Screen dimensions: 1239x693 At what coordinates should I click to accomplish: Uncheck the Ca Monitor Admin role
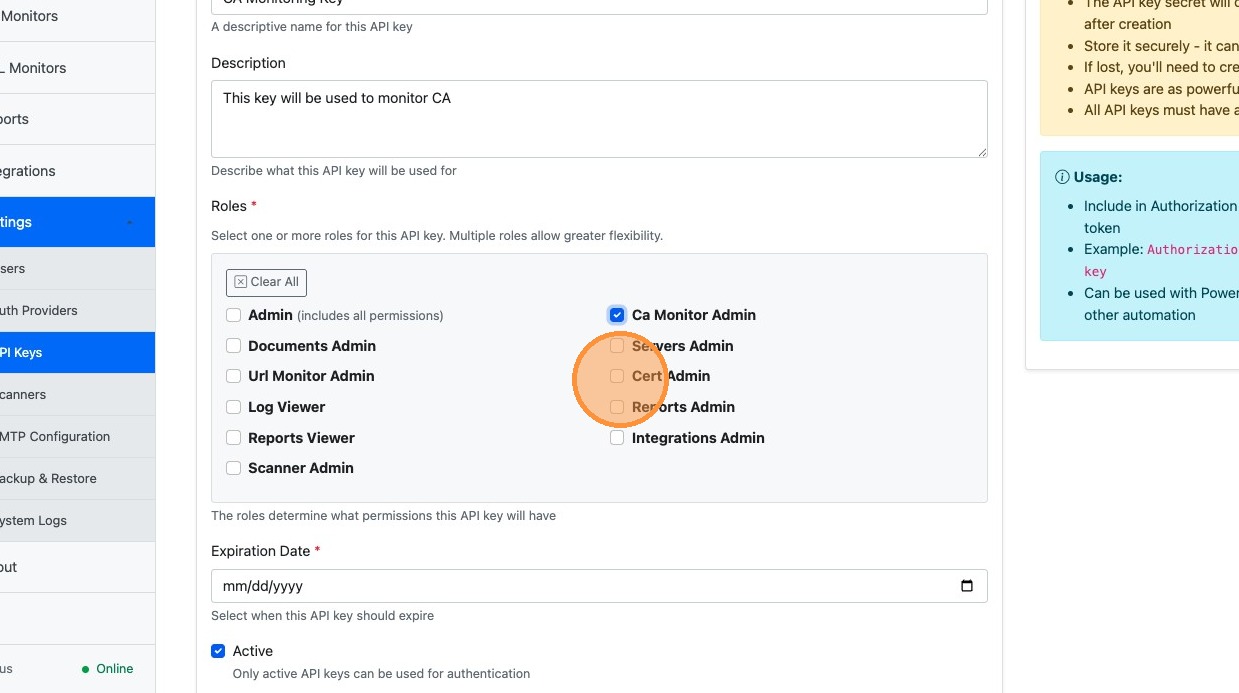point(617,315)
